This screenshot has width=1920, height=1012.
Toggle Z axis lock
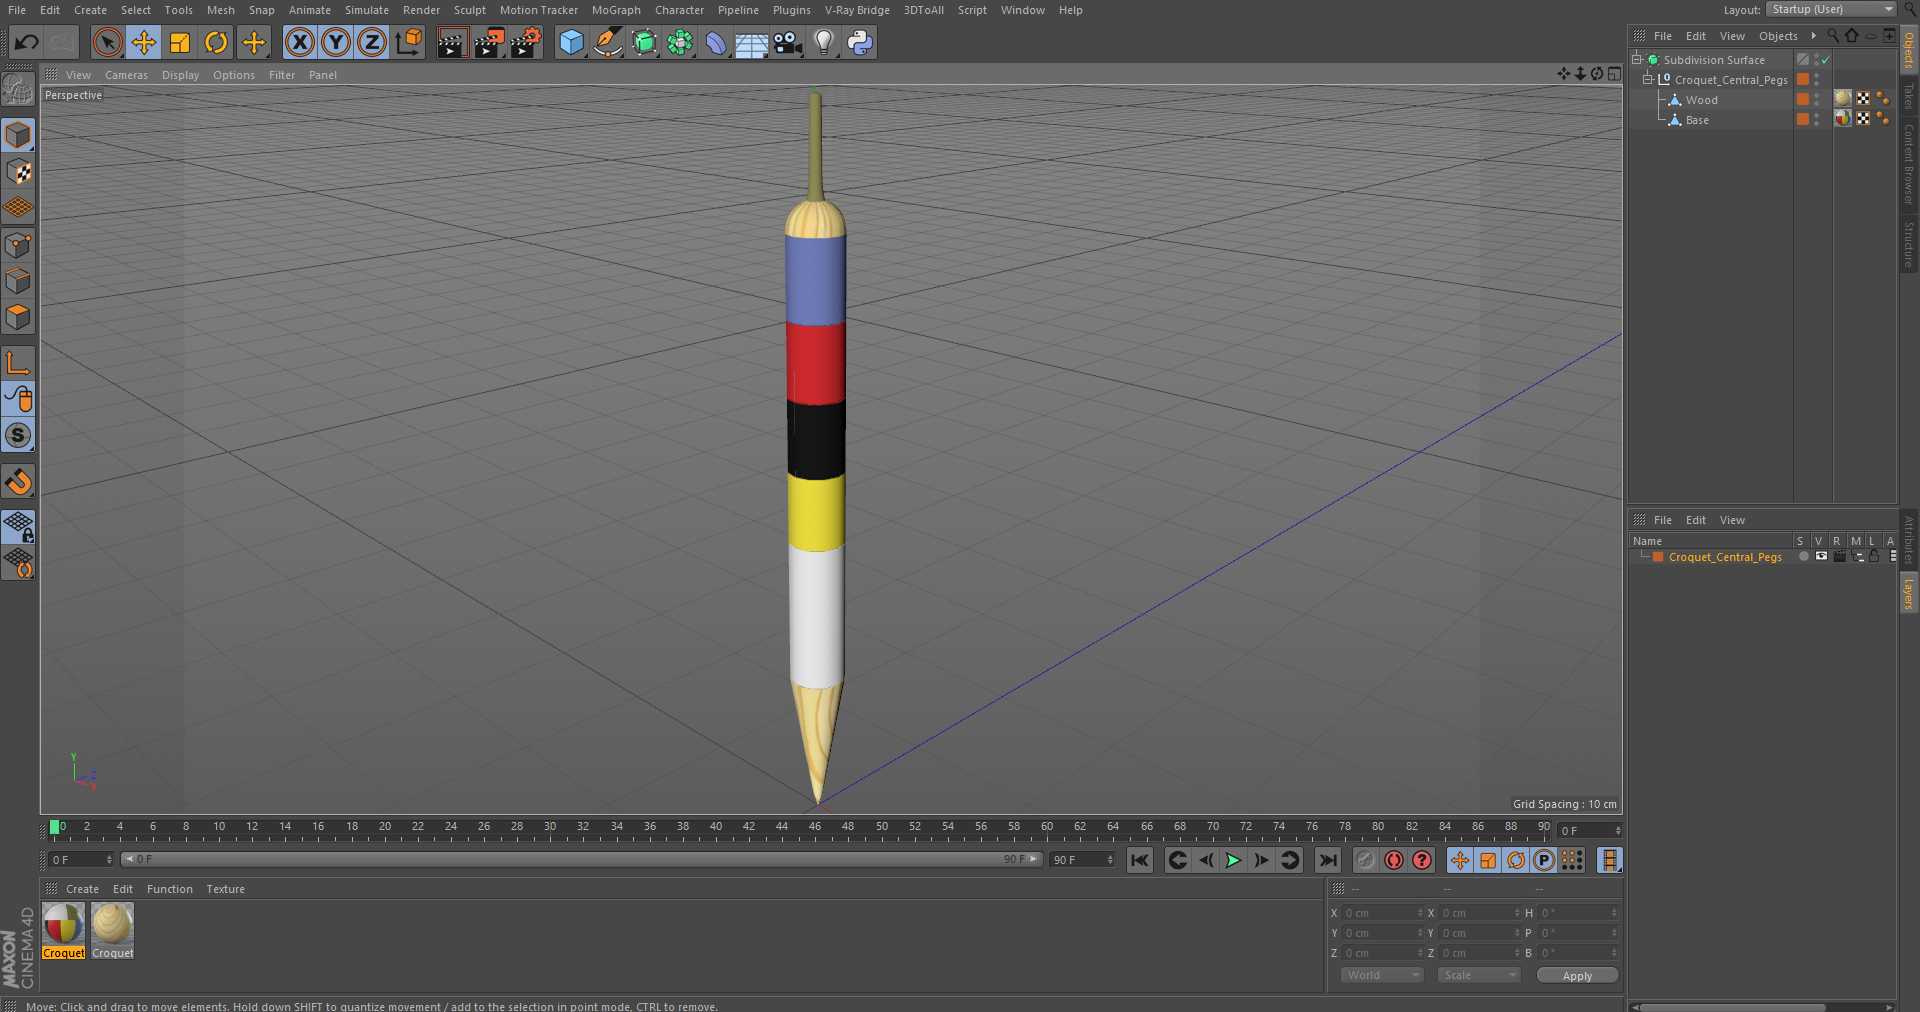click(x=372, y=42)
